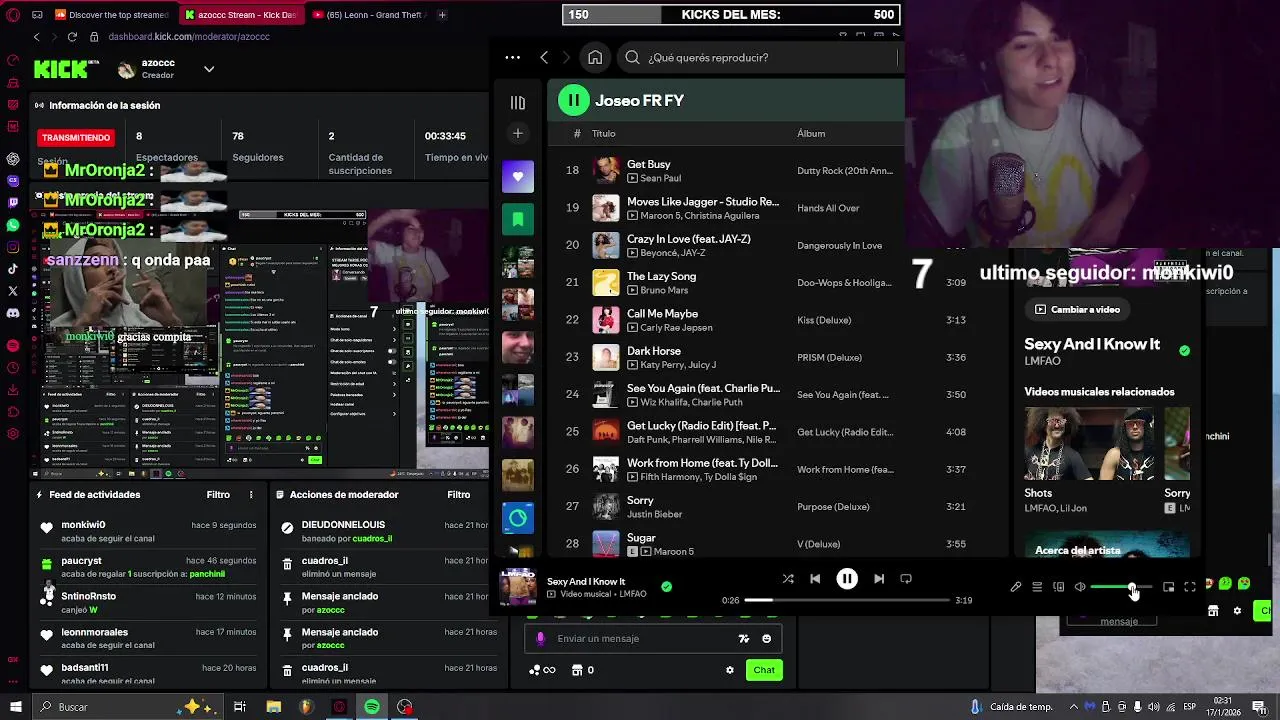
Task: Open the channel dropdown next to azoccc
Action: (x=209, y=69)
